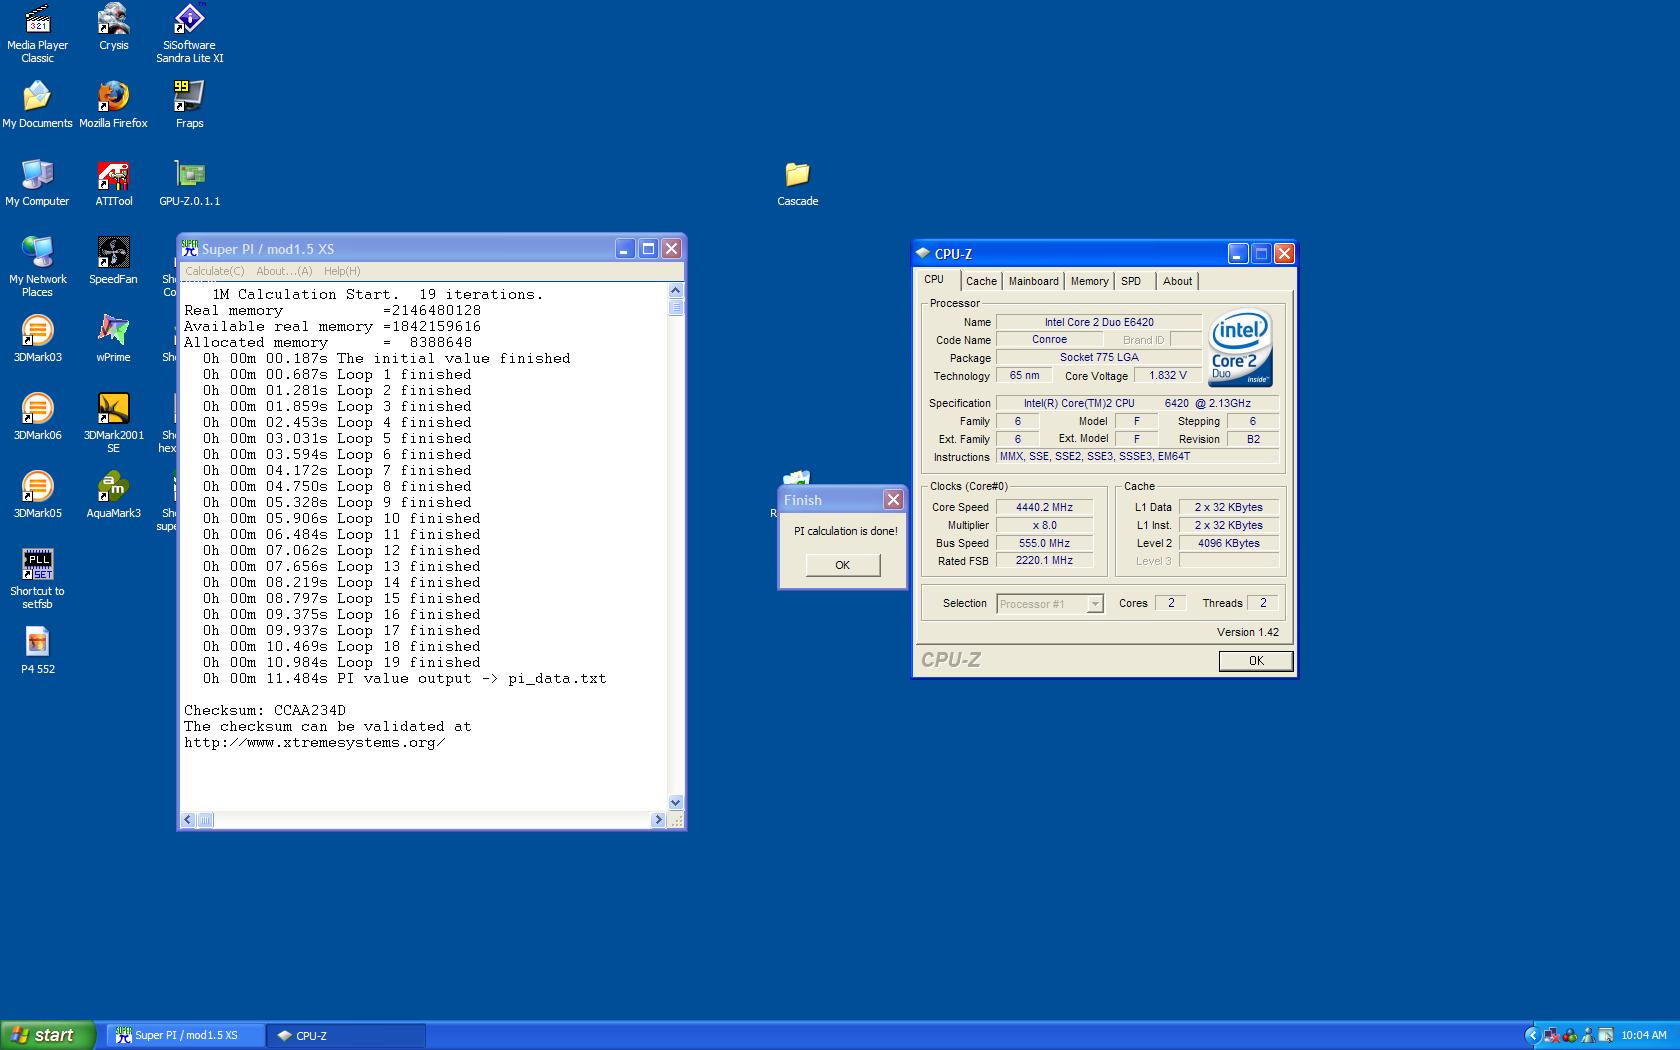Switch to the Cache tab in CPU-Z
Viewport: 1680px width, 1050px height.
981,281
